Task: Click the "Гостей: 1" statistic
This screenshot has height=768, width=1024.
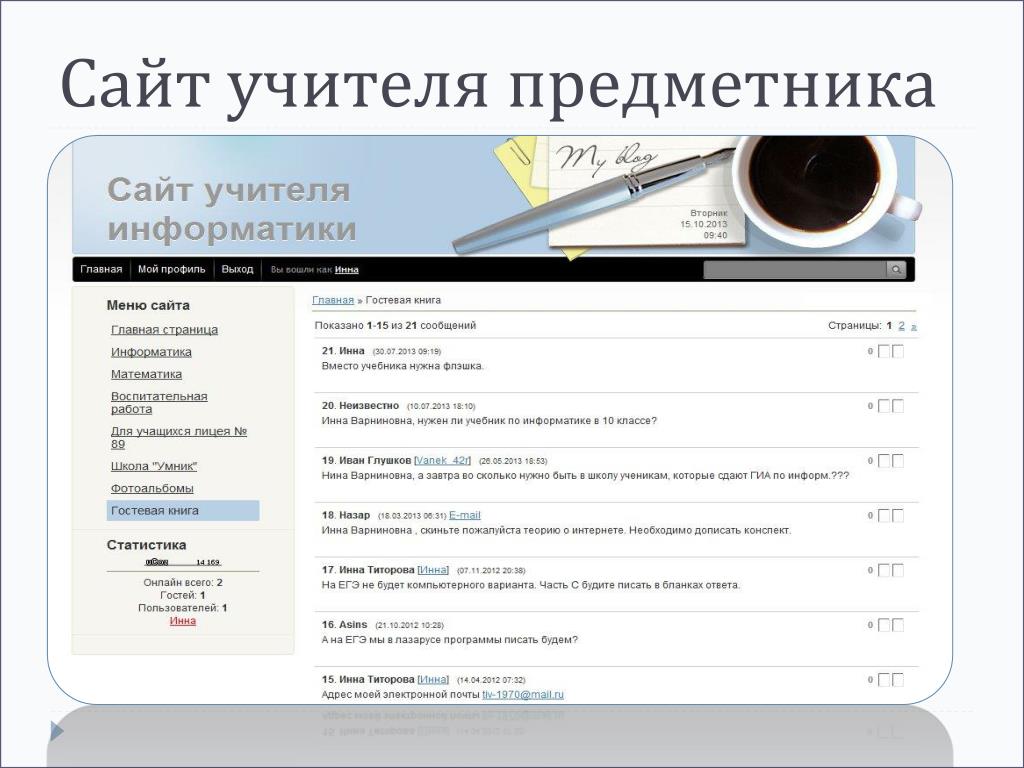Action: (x=183, y=596)
